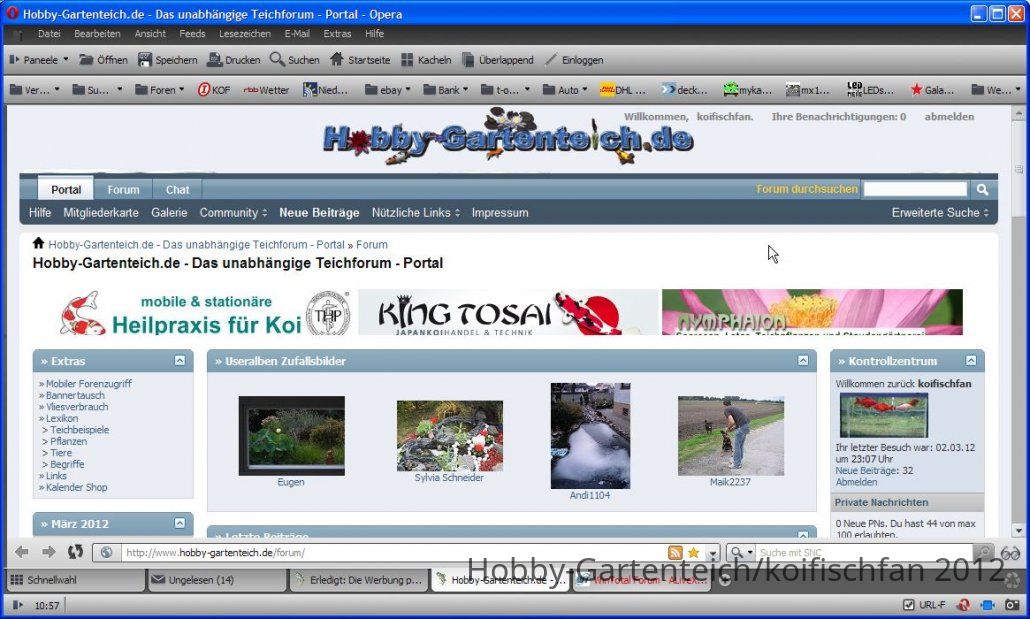Expand the ebay bookmark folder
This screenshot has height=619, width=1030.
coord(388,90)
